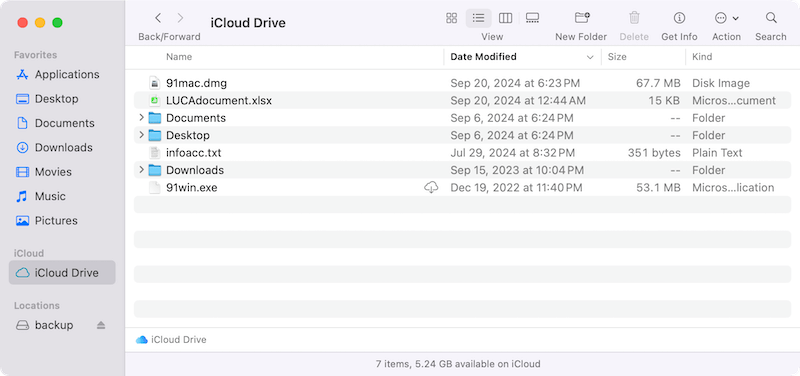Open the Action menu

pyautogui.click(x=727, y=18)
